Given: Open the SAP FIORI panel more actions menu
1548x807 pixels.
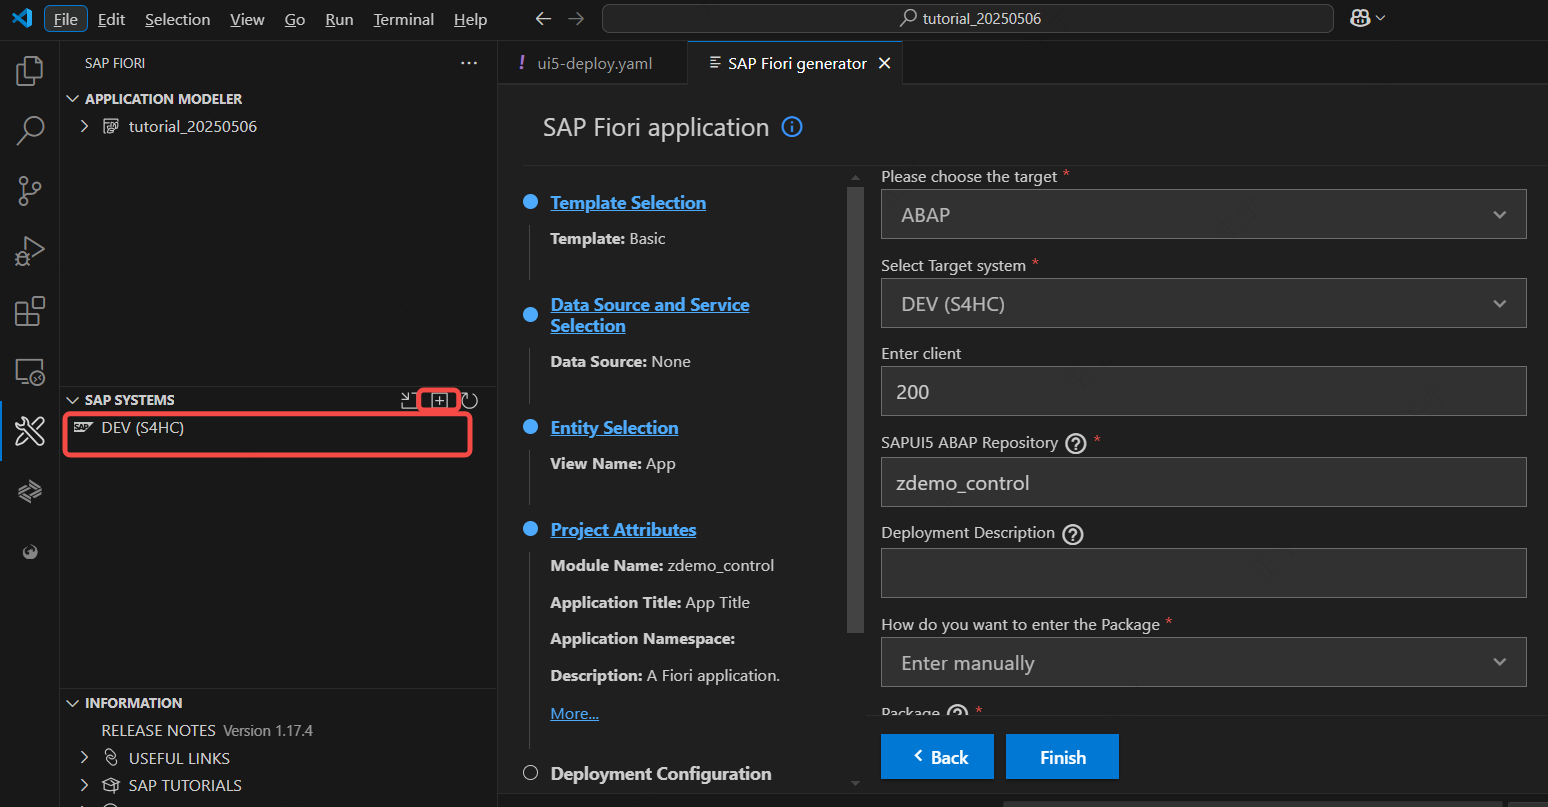Looking at the screenshot, I should 469,63.
